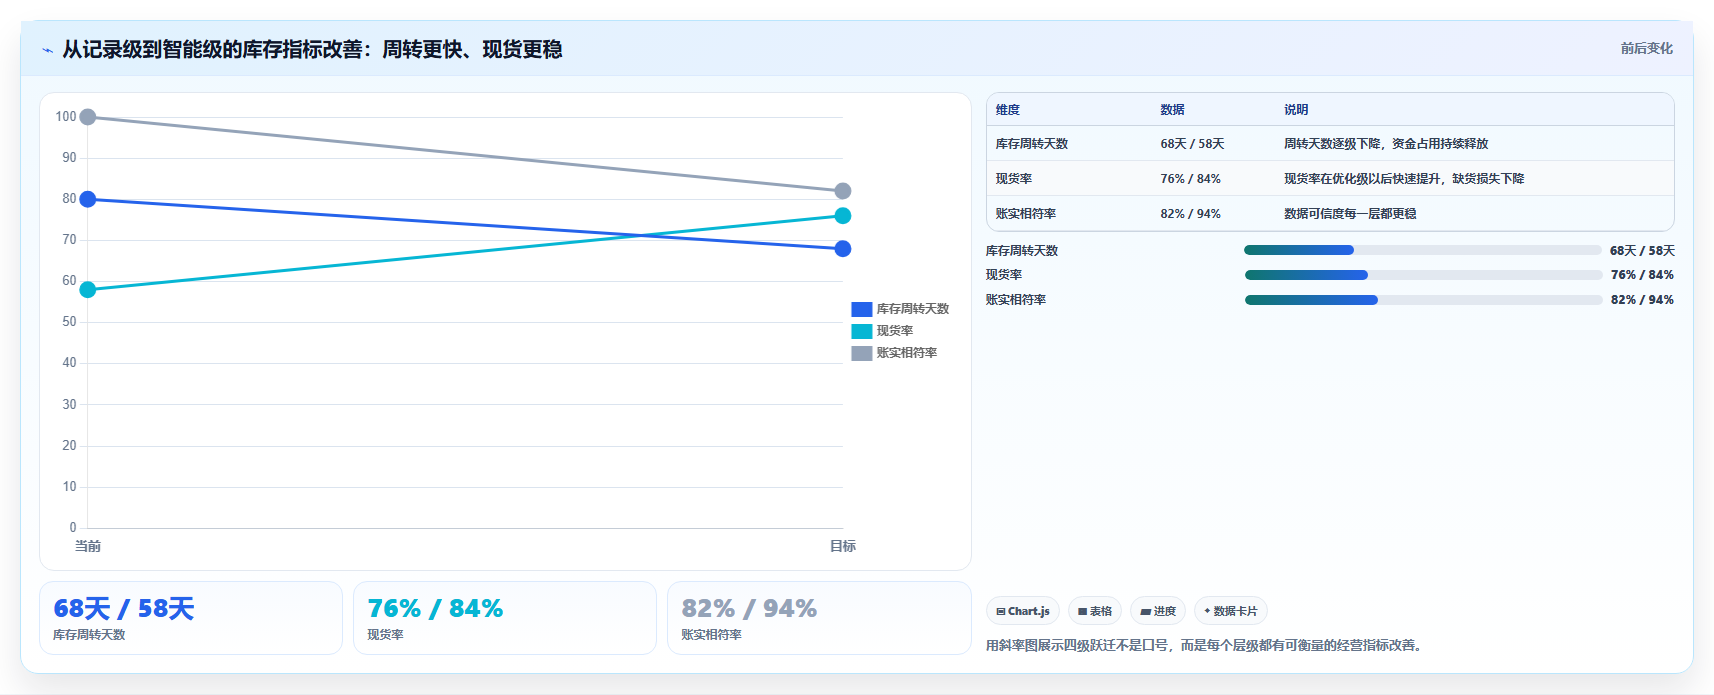
Task: Select the blue data point at 80
Action: (88, 199)
